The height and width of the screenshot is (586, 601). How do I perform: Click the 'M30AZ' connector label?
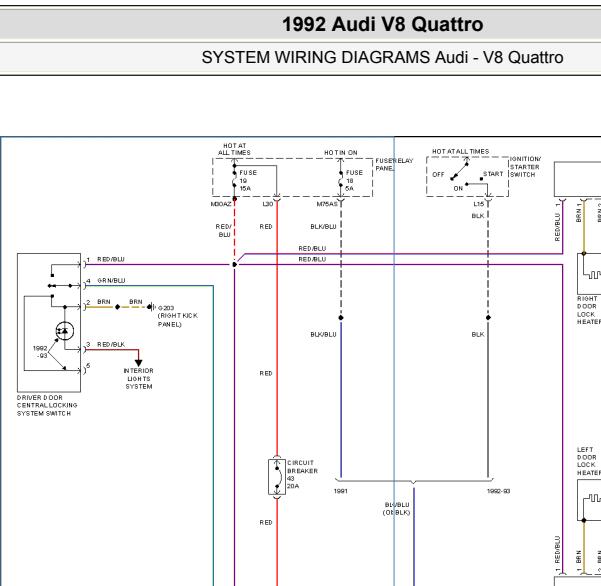[221, 204]
